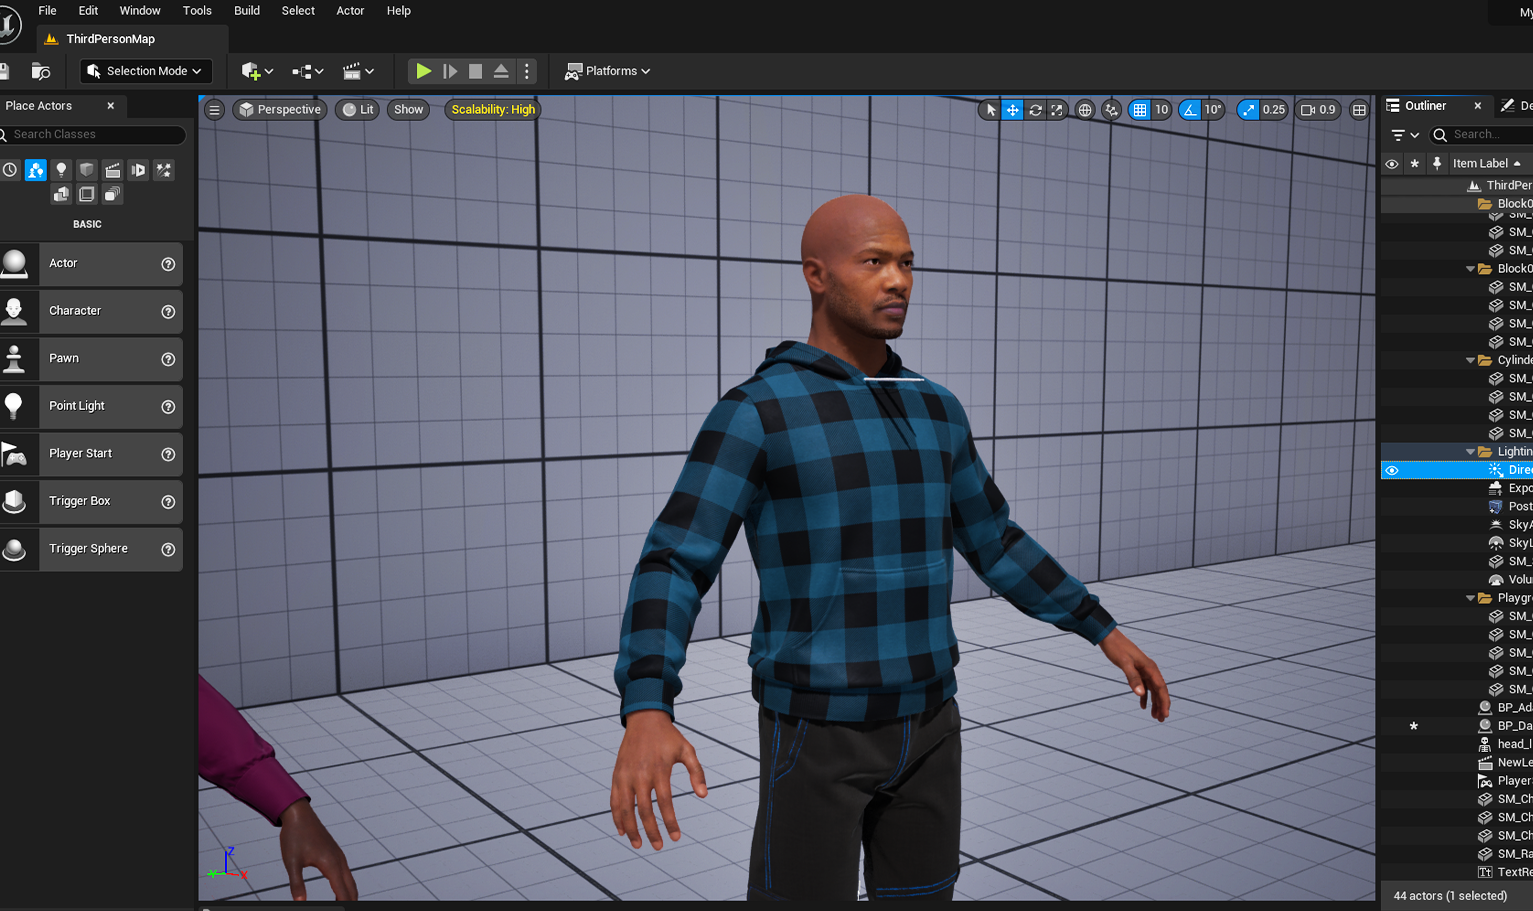Click the Character entry in Place Actors

click(91, 311)
